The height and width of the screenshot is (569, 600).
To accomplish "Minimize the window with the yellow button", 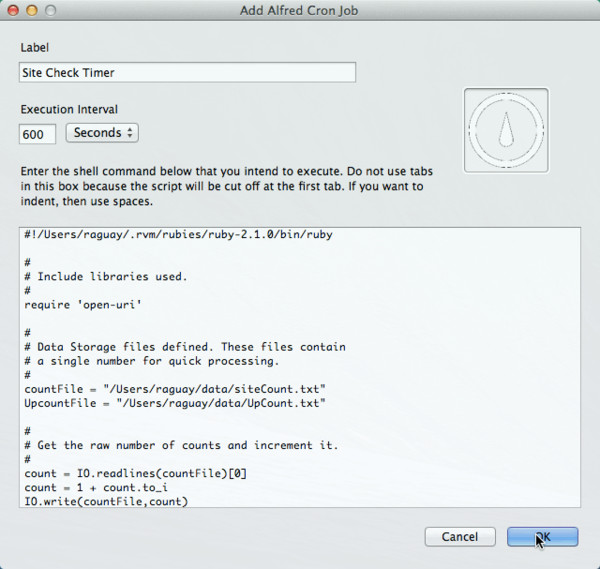I will click(x=32, y=10).
